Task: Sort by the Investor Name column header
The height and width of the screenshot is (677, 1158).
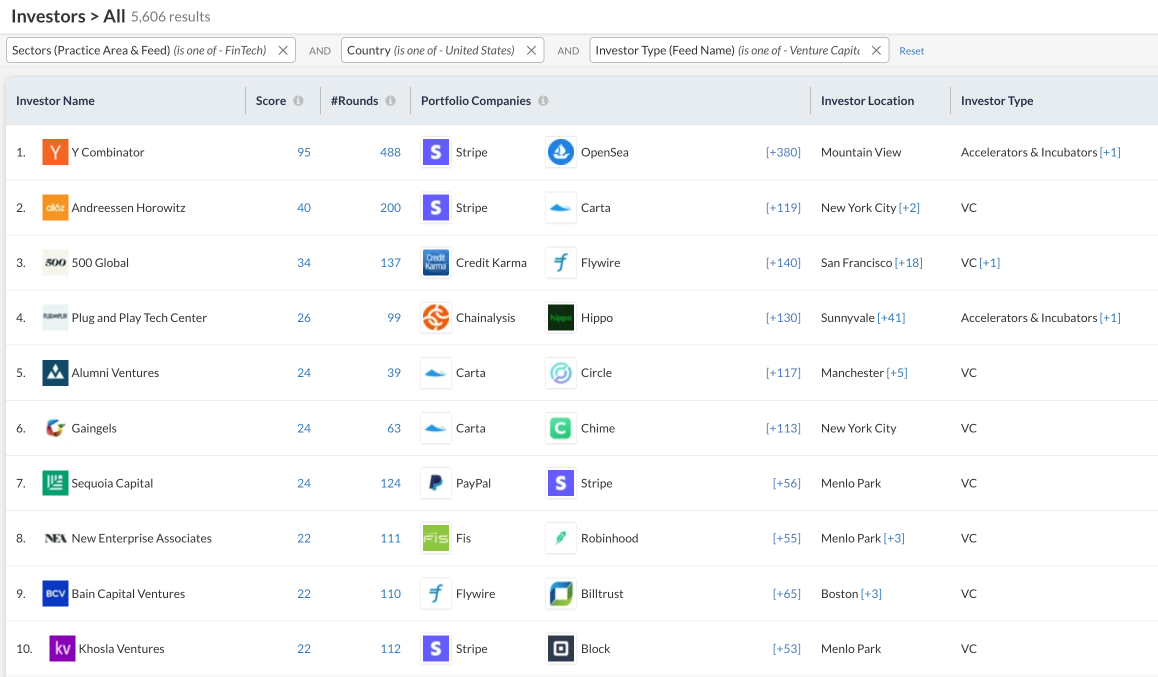Action: point(55,101)
